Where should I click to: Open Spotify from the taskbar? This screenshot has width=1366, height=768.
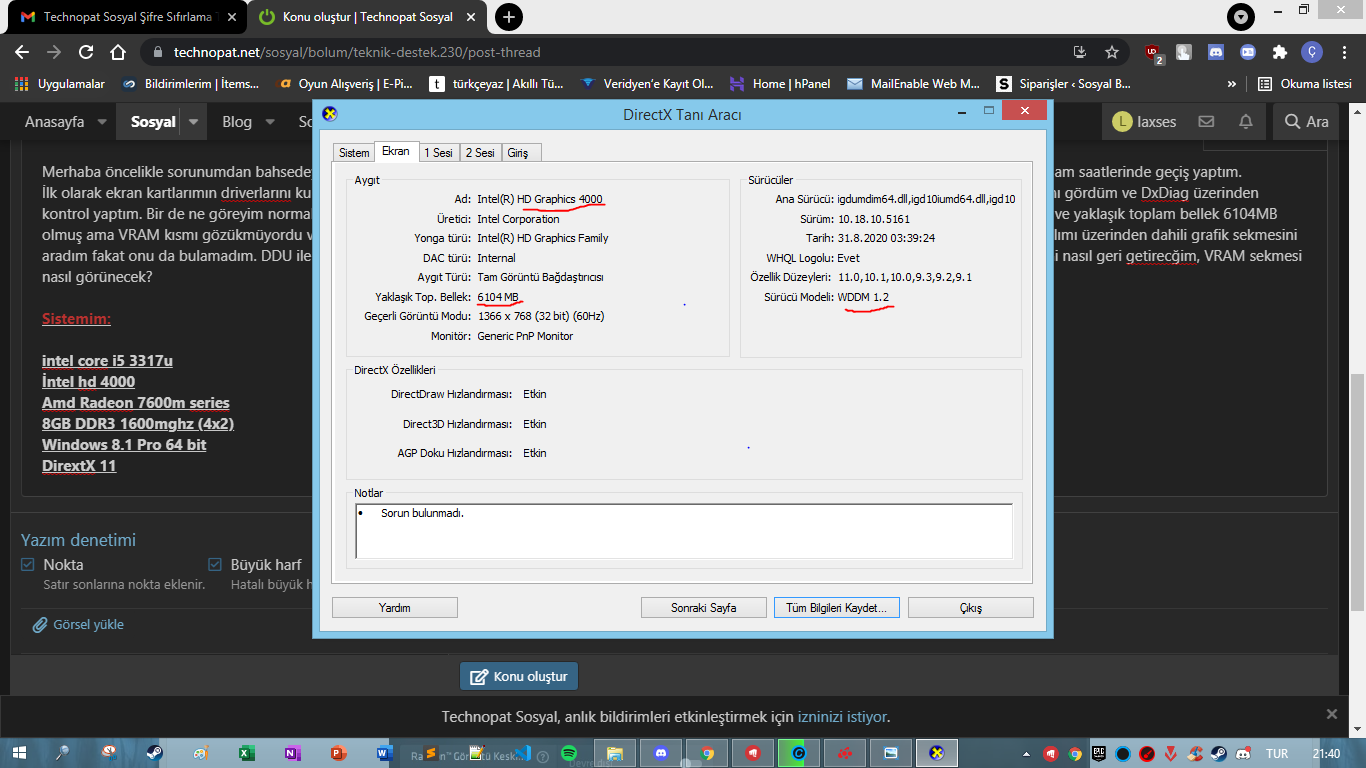coord(569,753)
